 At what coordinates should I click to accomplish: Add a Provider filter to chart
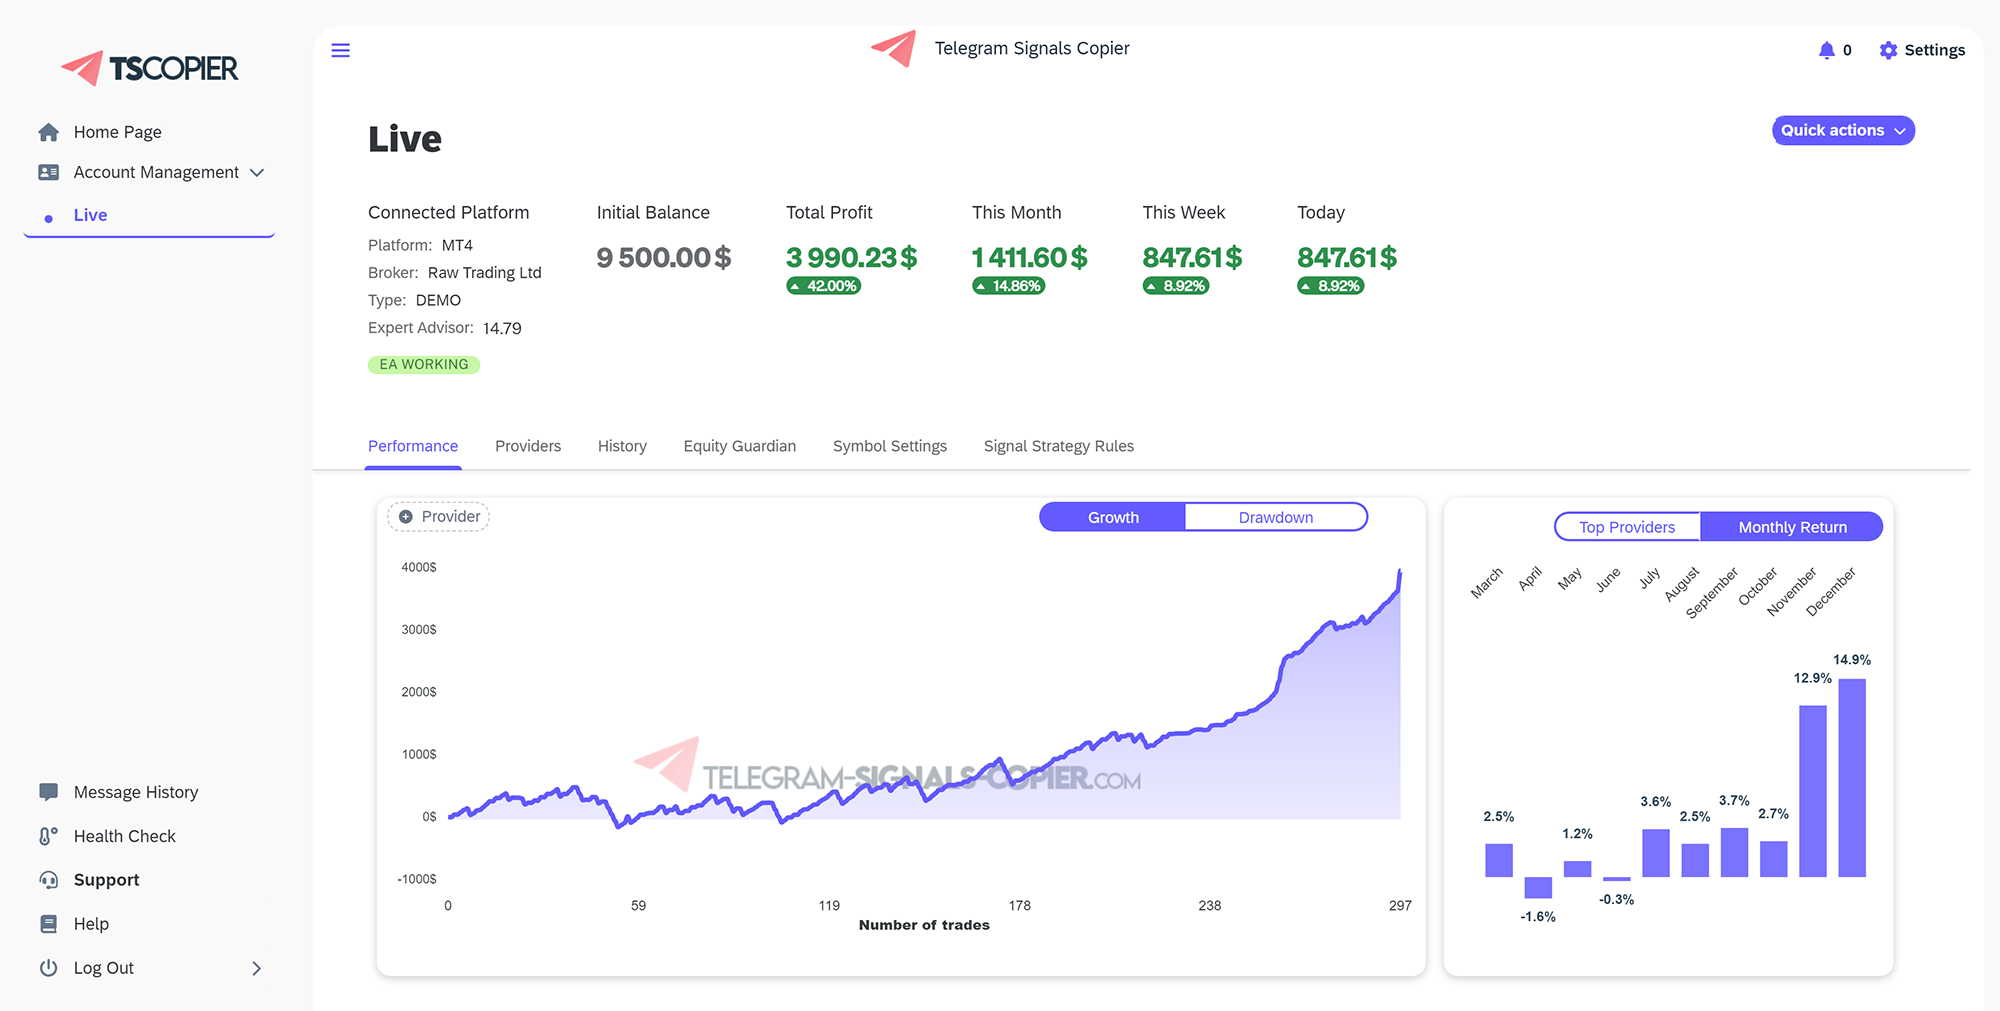pyautogui.click(x=439, y=517)
